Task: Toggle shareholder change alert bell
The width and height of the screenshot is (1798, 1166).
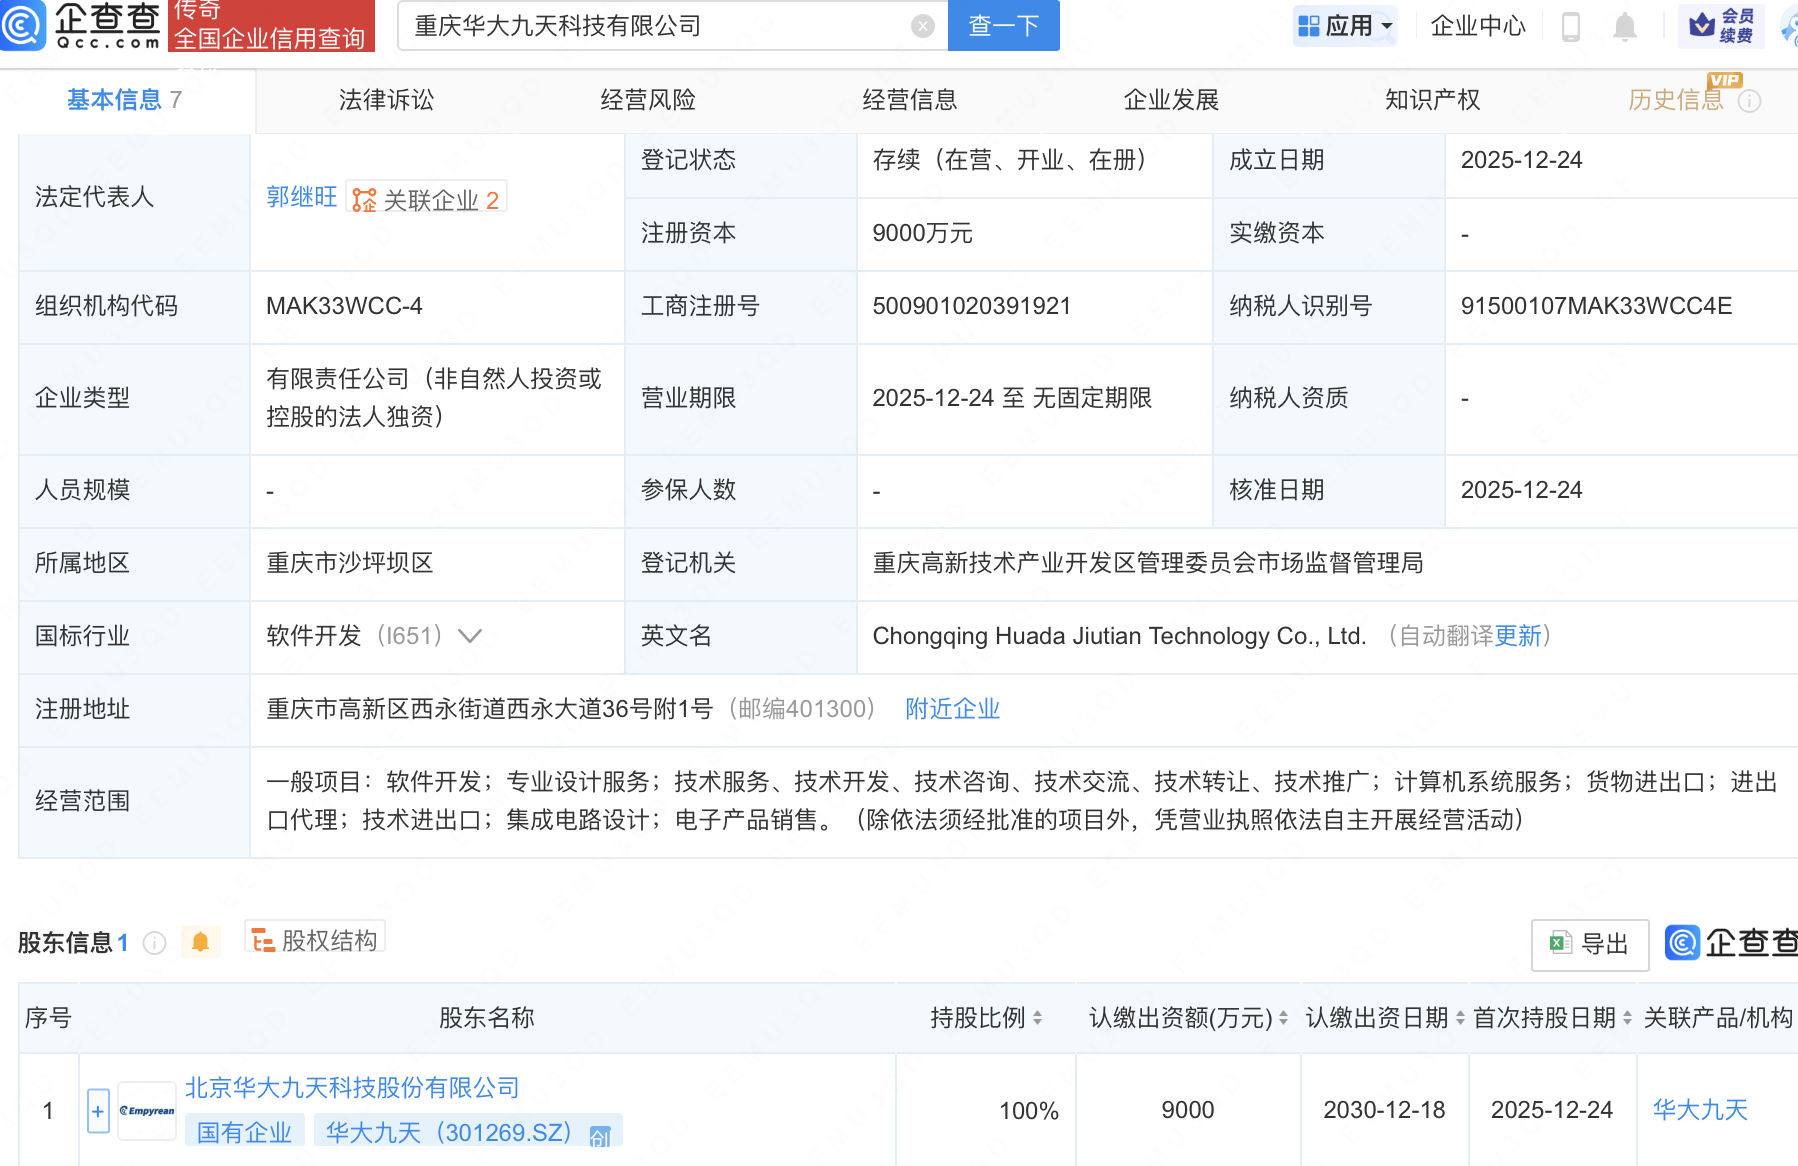Action: [x=200, y=942]
